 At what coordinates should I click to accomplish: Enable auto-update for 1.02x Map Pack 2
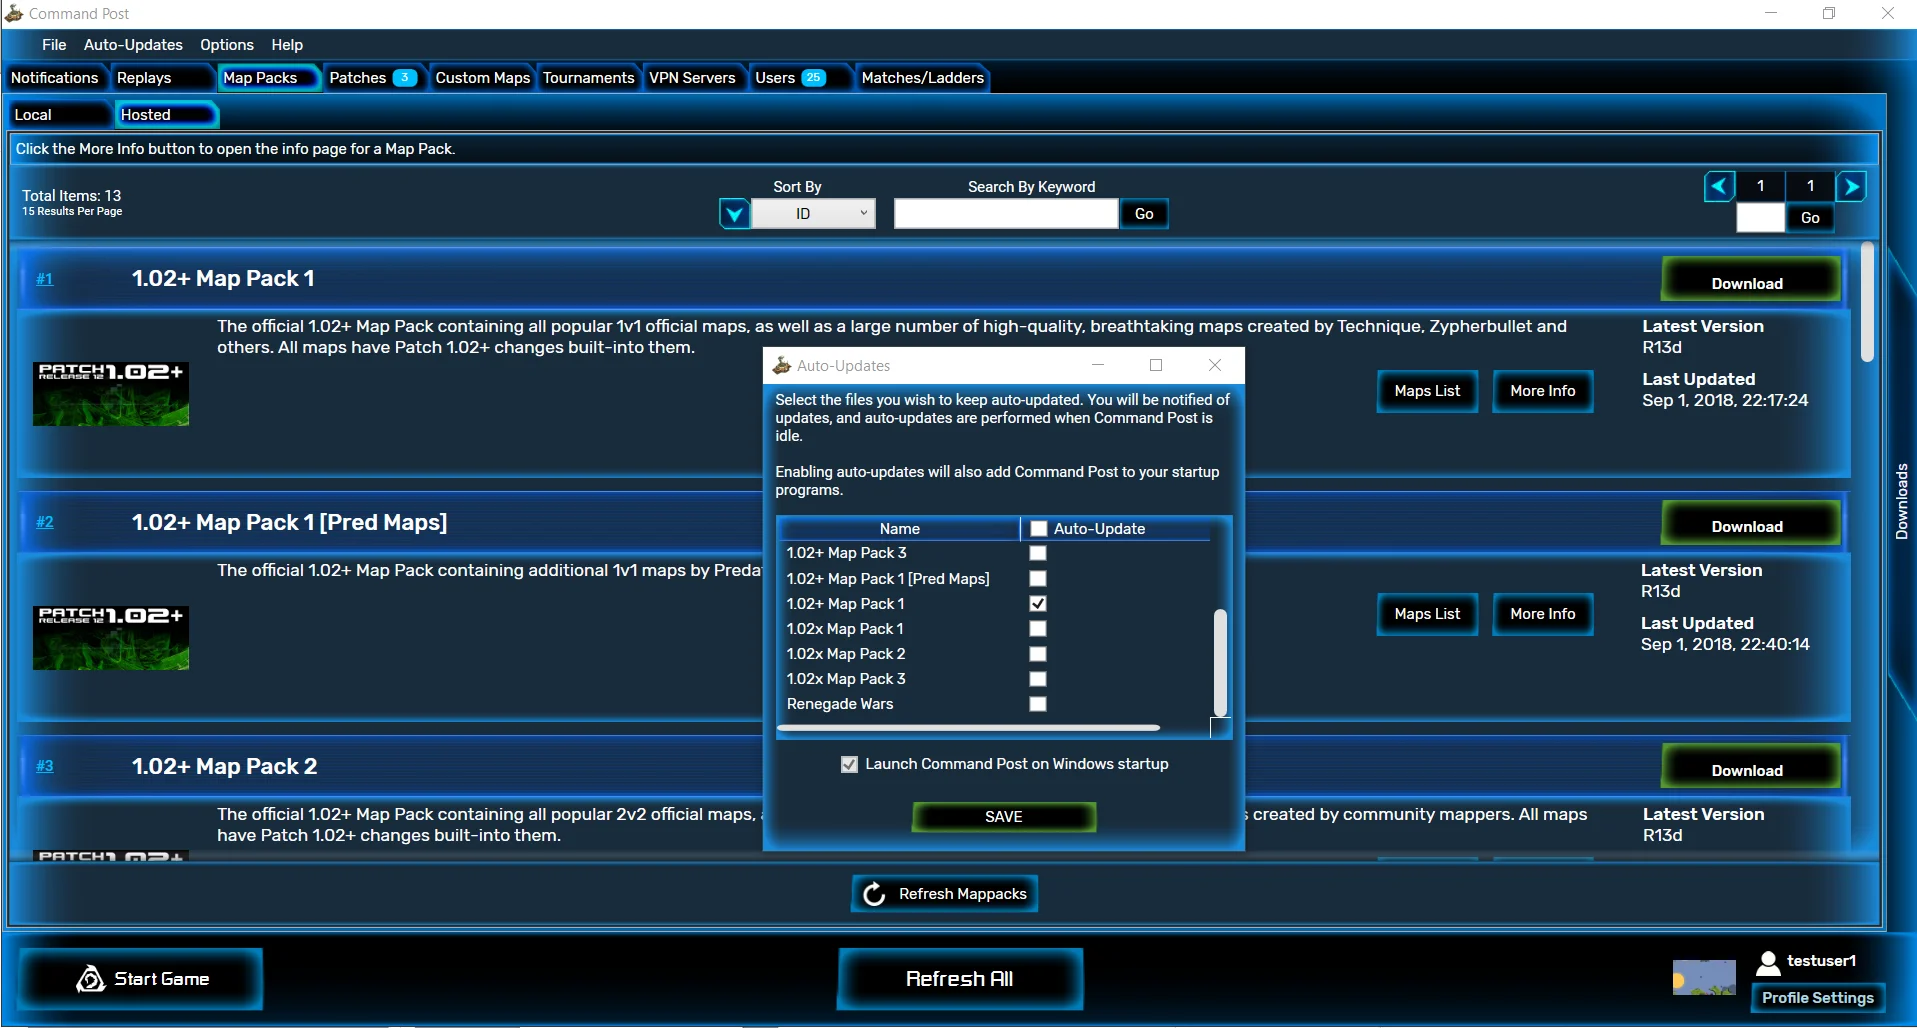pos(1038,653)
